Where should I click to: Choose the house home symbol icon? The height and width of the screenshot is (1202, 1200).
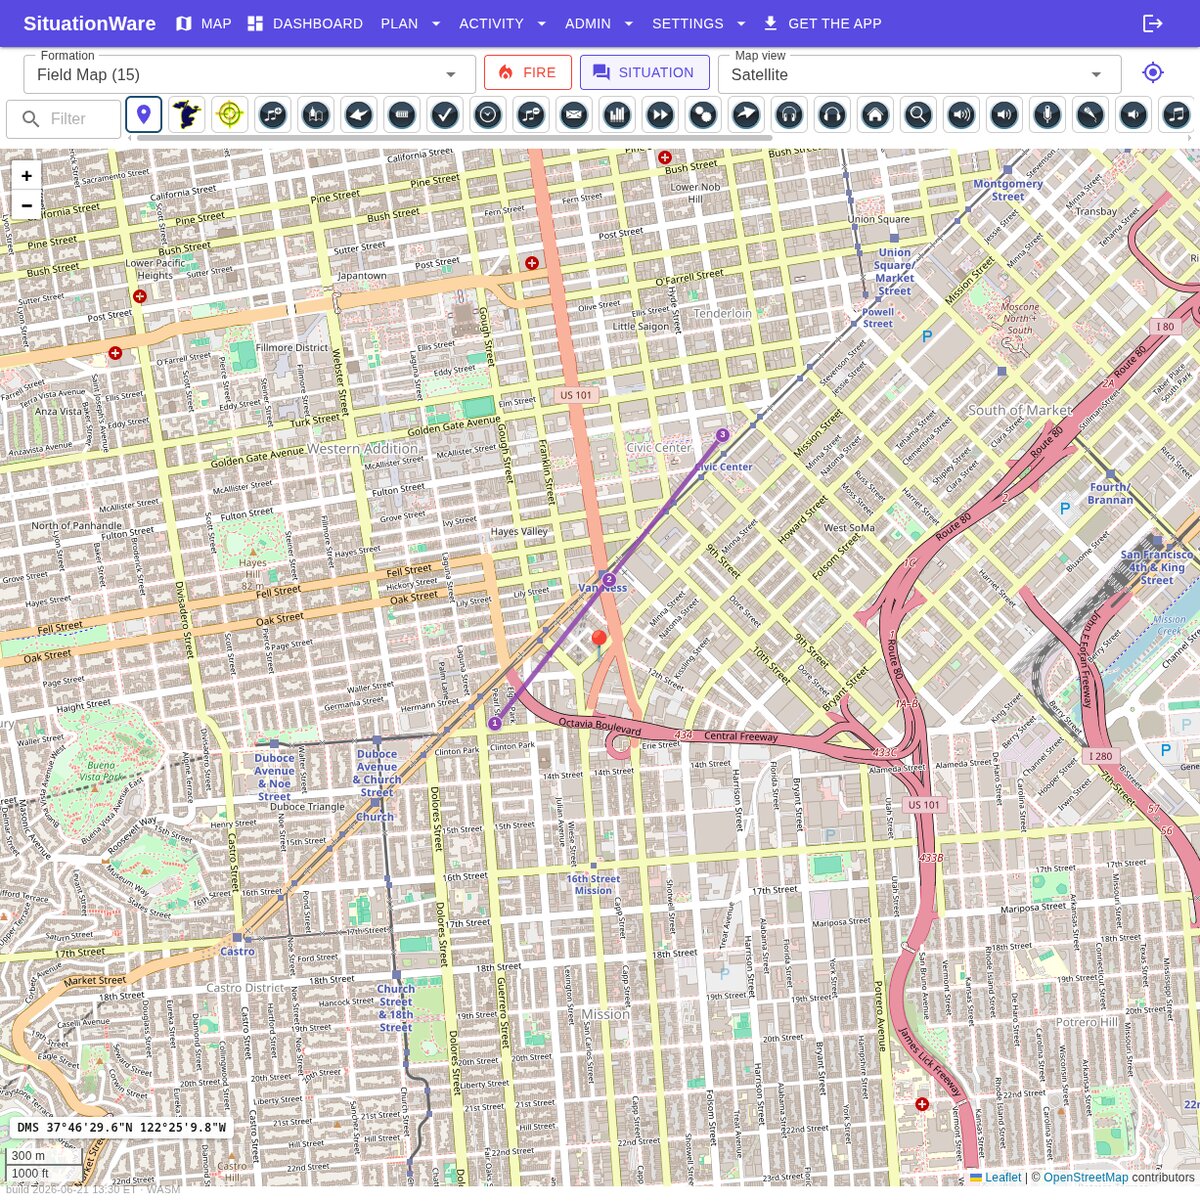pos(874,115)
